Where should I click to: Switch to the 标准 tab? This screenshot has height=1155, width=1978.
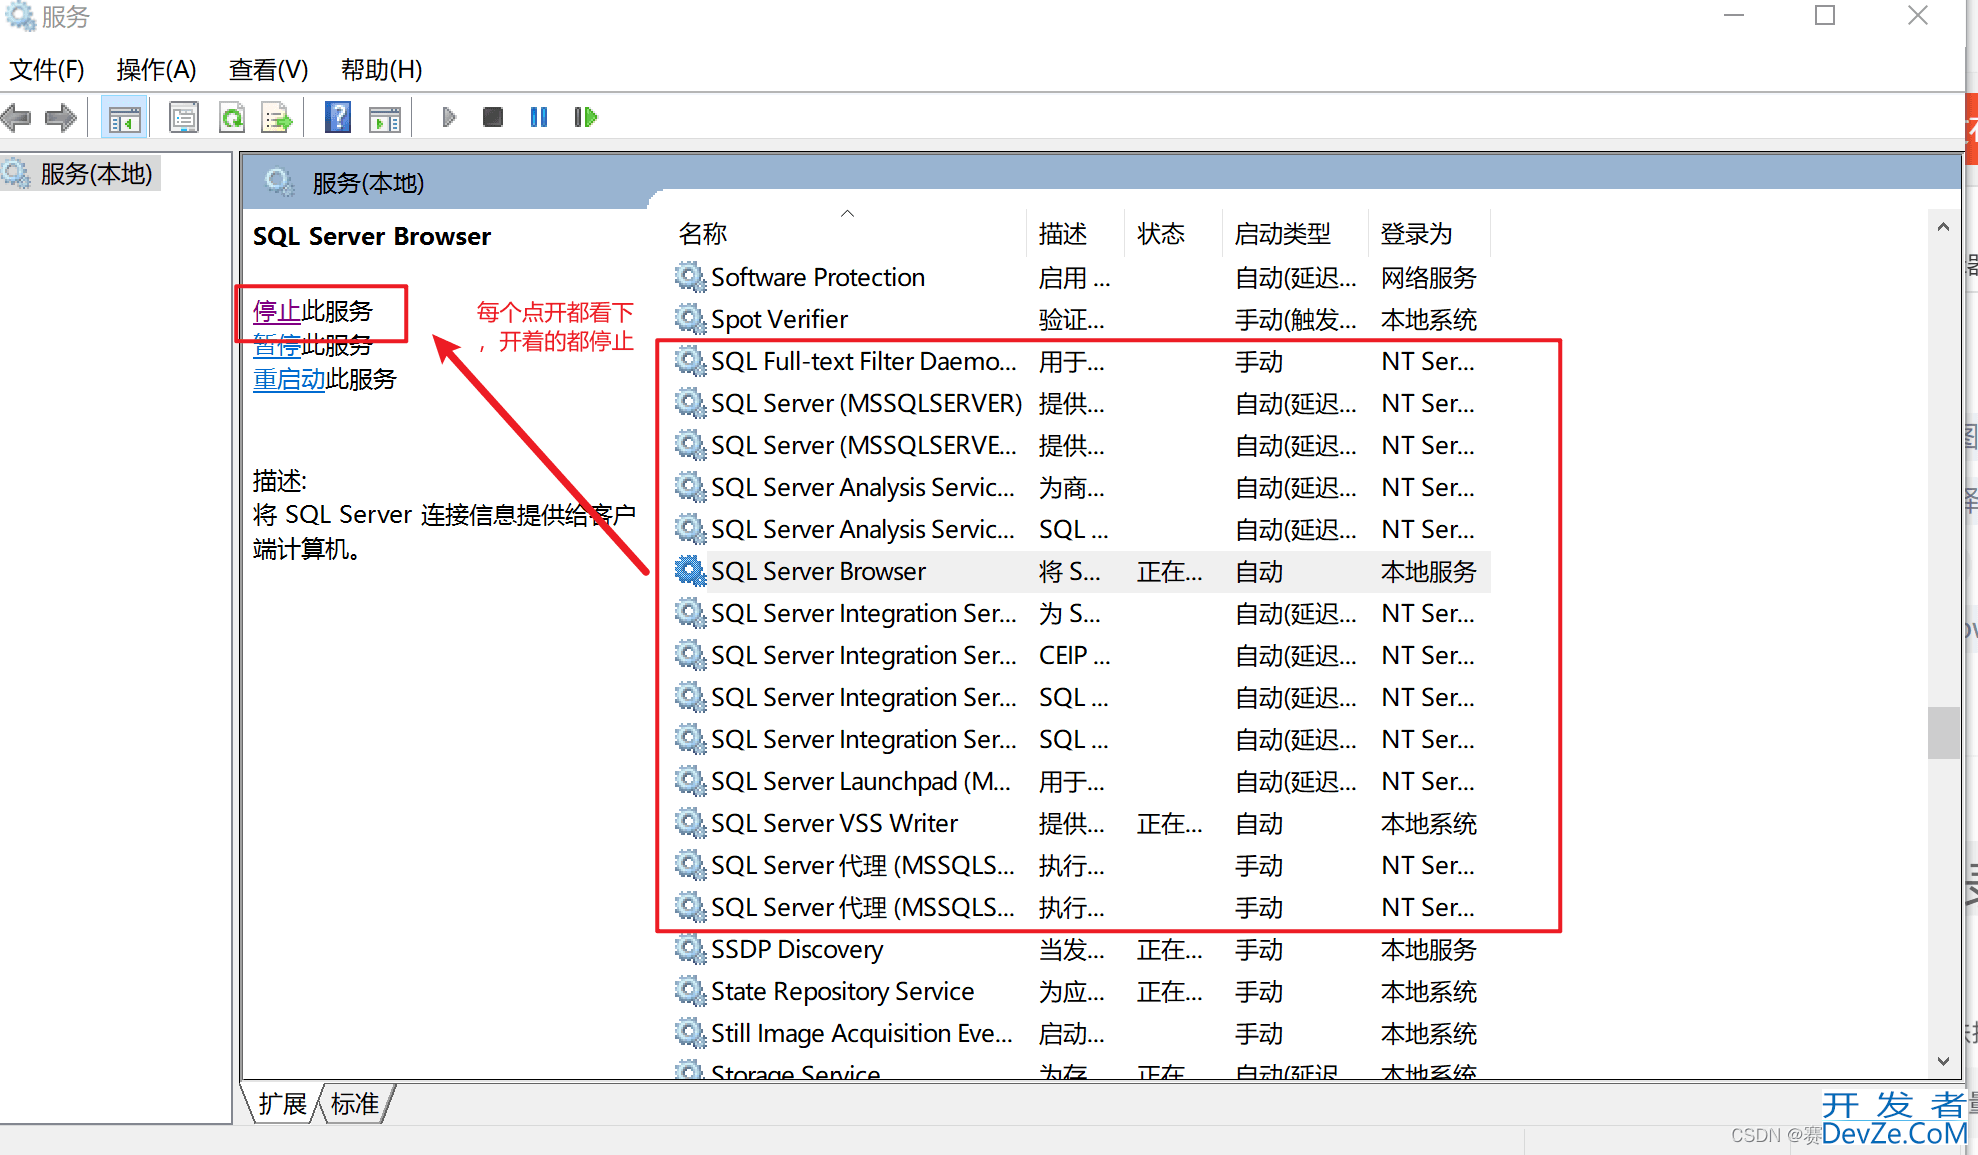tap(354, 1104)
